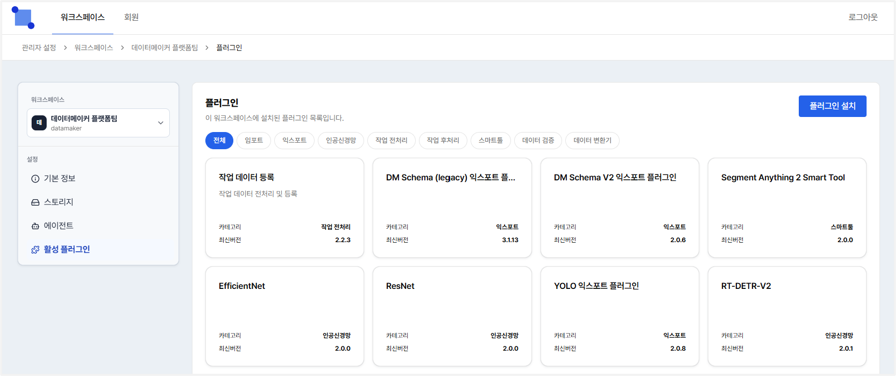
Task: Click the 플러그인 page heading
Action: tap(222, 103)
